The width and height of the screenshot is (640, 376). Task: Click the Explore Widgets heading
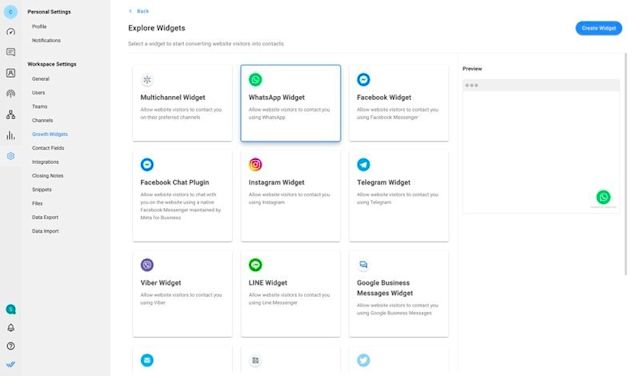click(x=157, y=28)
